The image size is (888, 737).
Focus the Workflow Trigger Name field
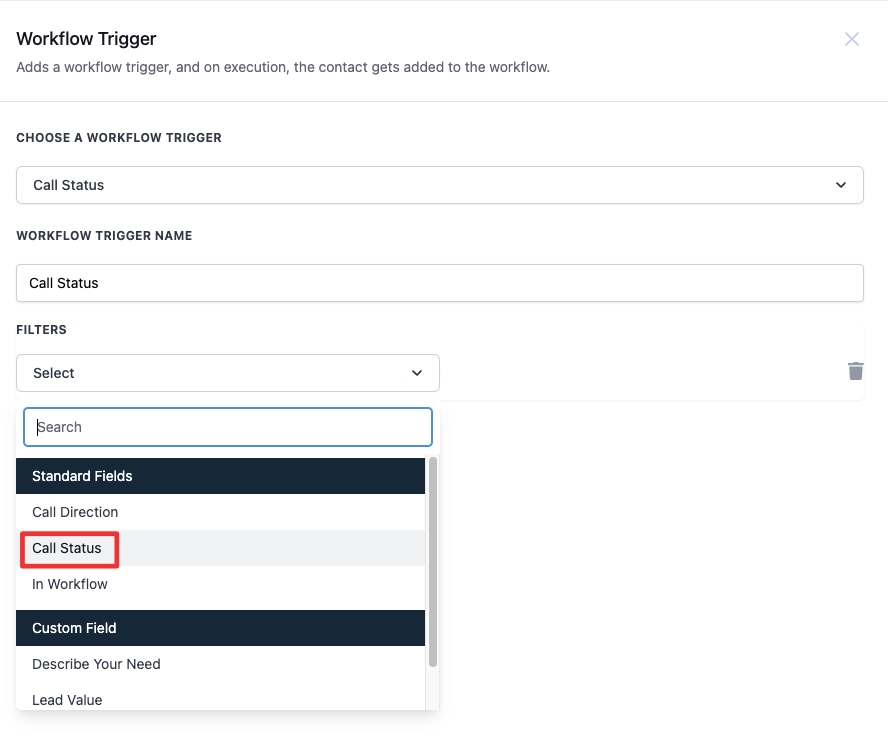coord(439,283)
